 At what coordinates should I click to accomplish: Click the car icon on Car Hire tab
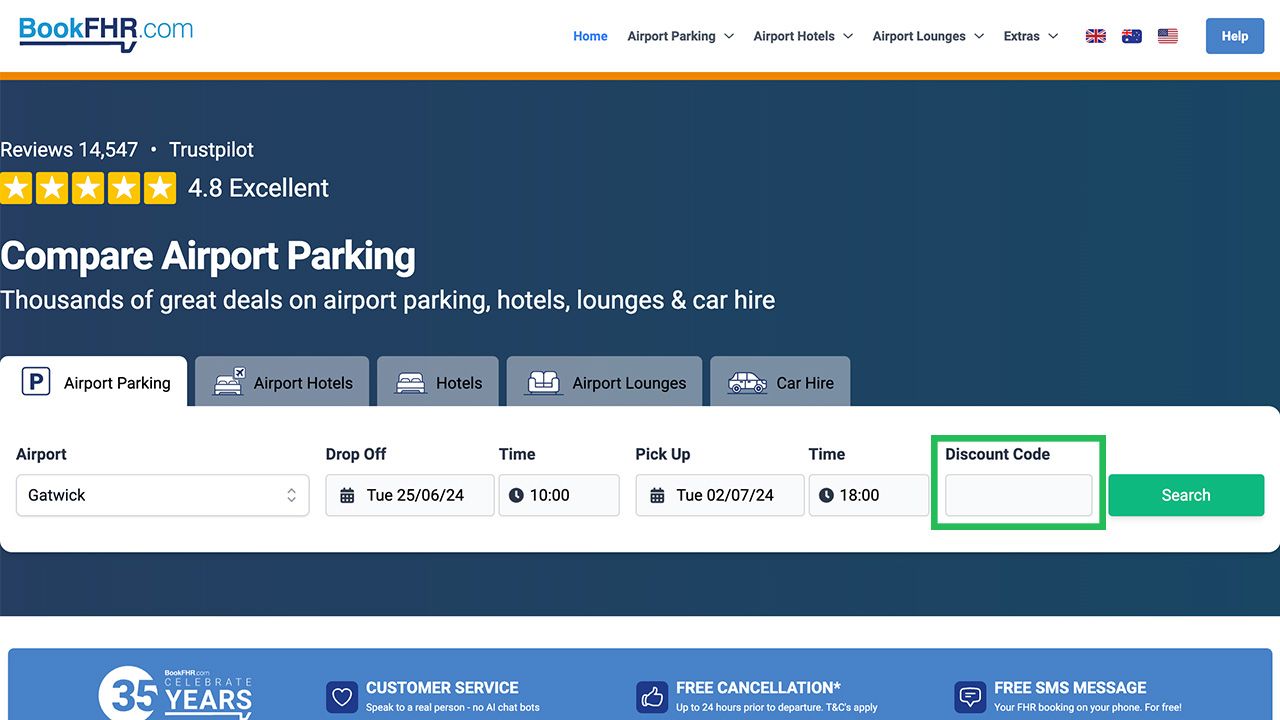pyautogui.click(x=747, y=382)
